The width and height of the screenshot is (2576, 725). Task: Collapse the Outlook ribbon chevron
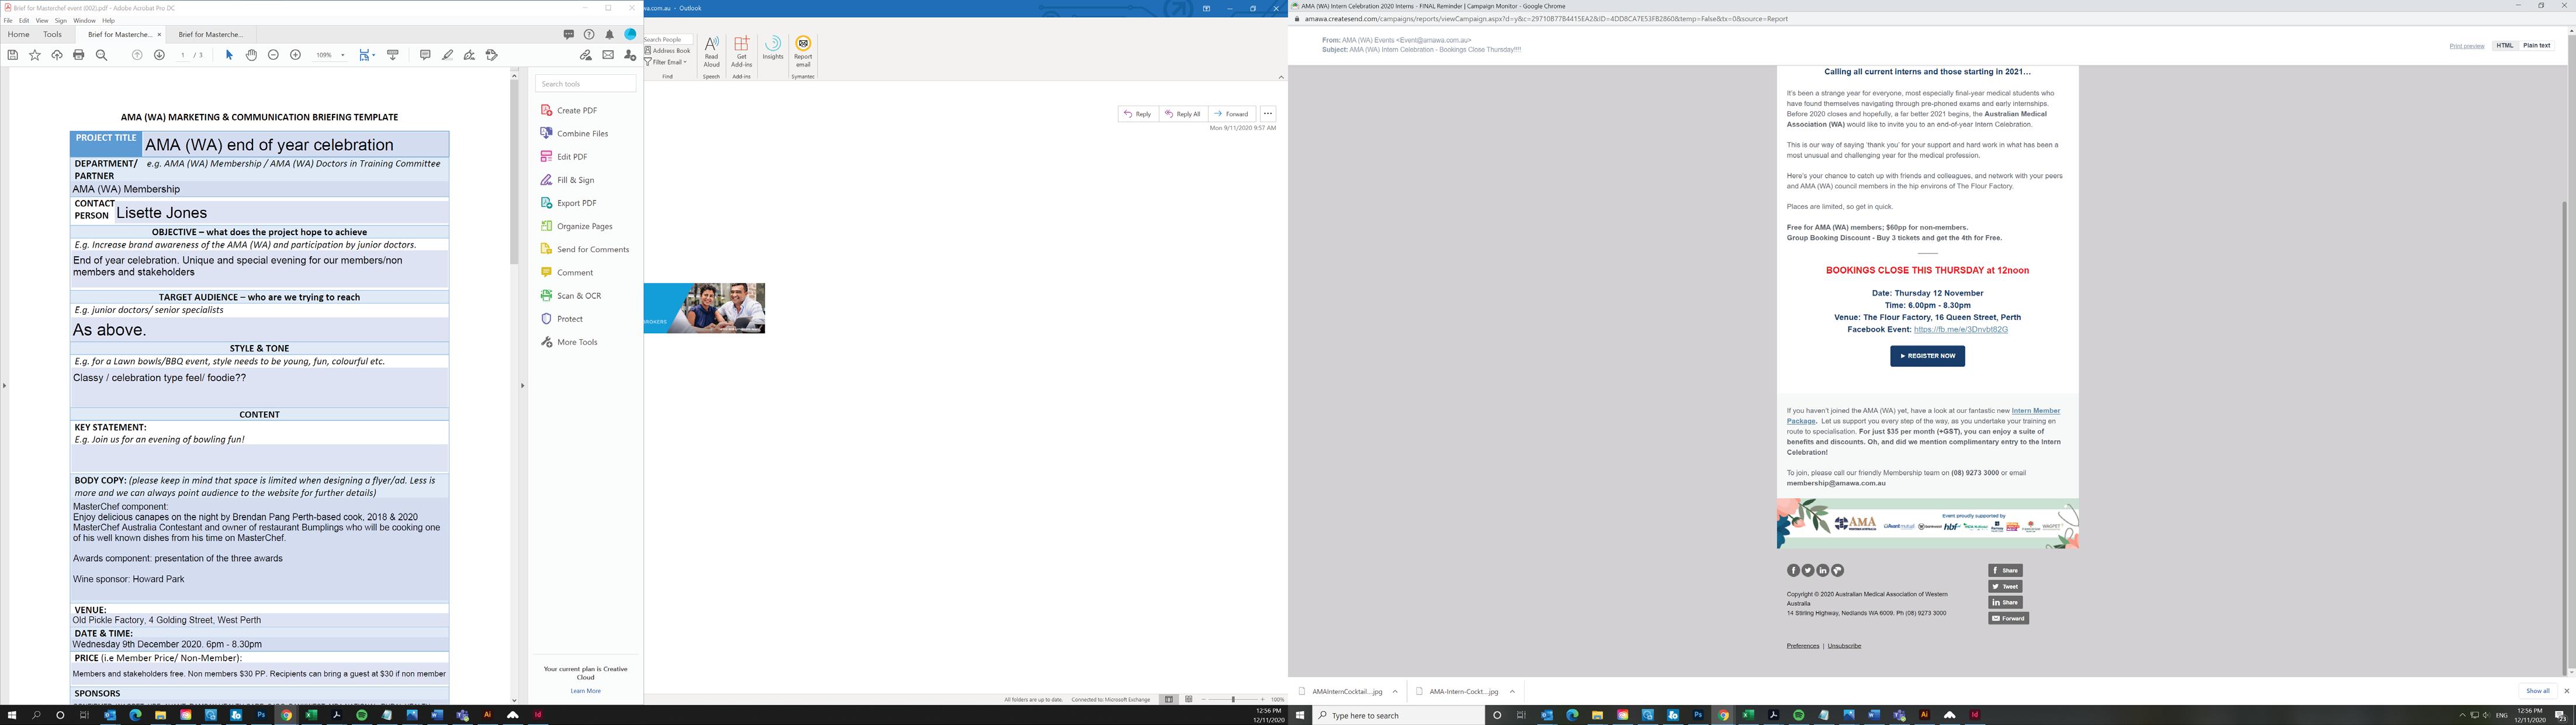(1281, 77)
